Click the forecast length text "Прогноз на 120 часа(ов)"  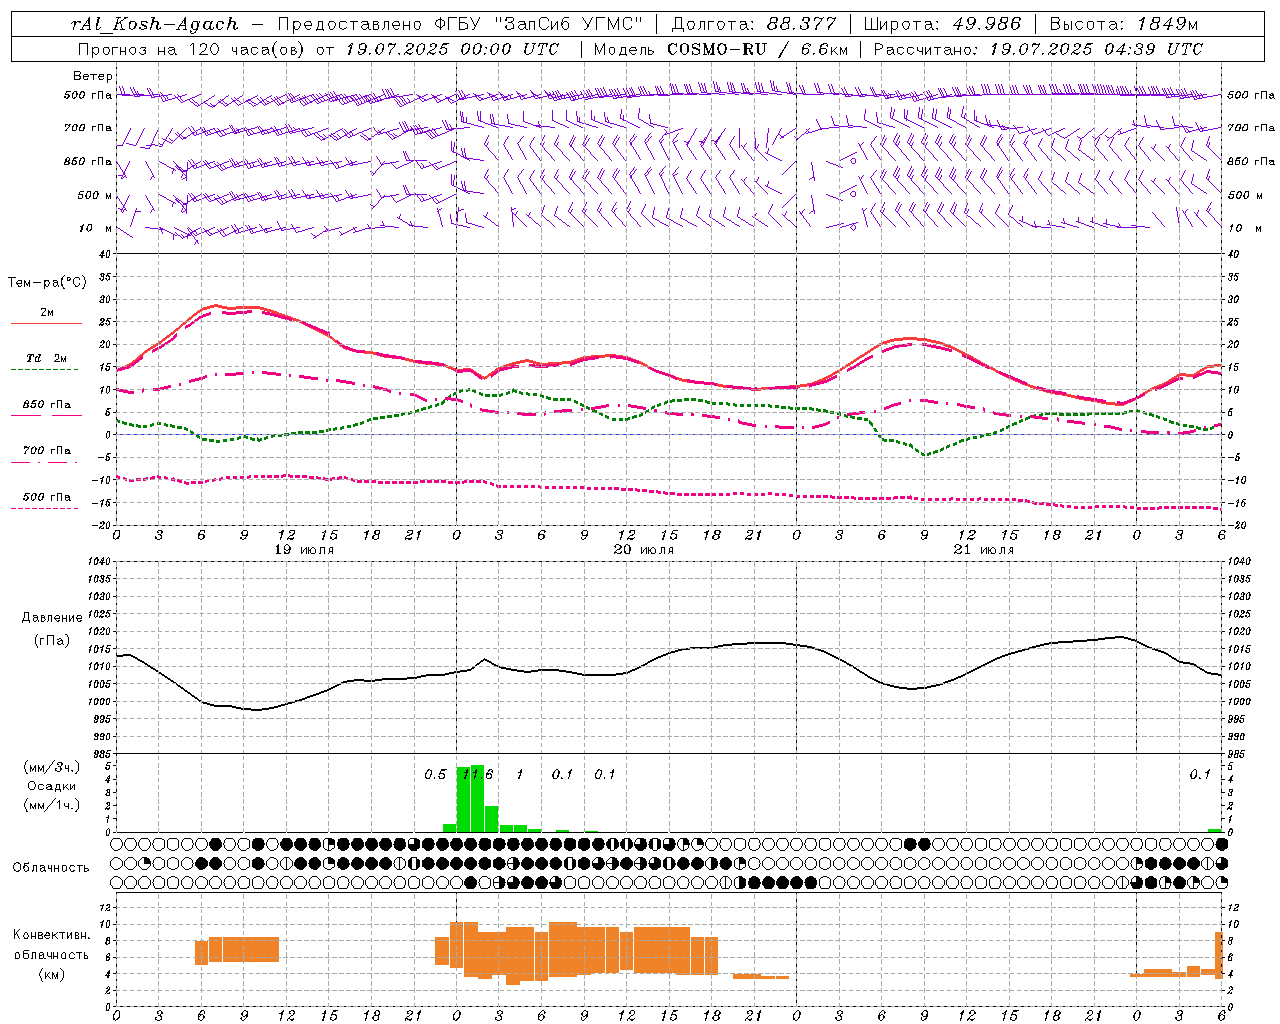(x=193, y=49)
